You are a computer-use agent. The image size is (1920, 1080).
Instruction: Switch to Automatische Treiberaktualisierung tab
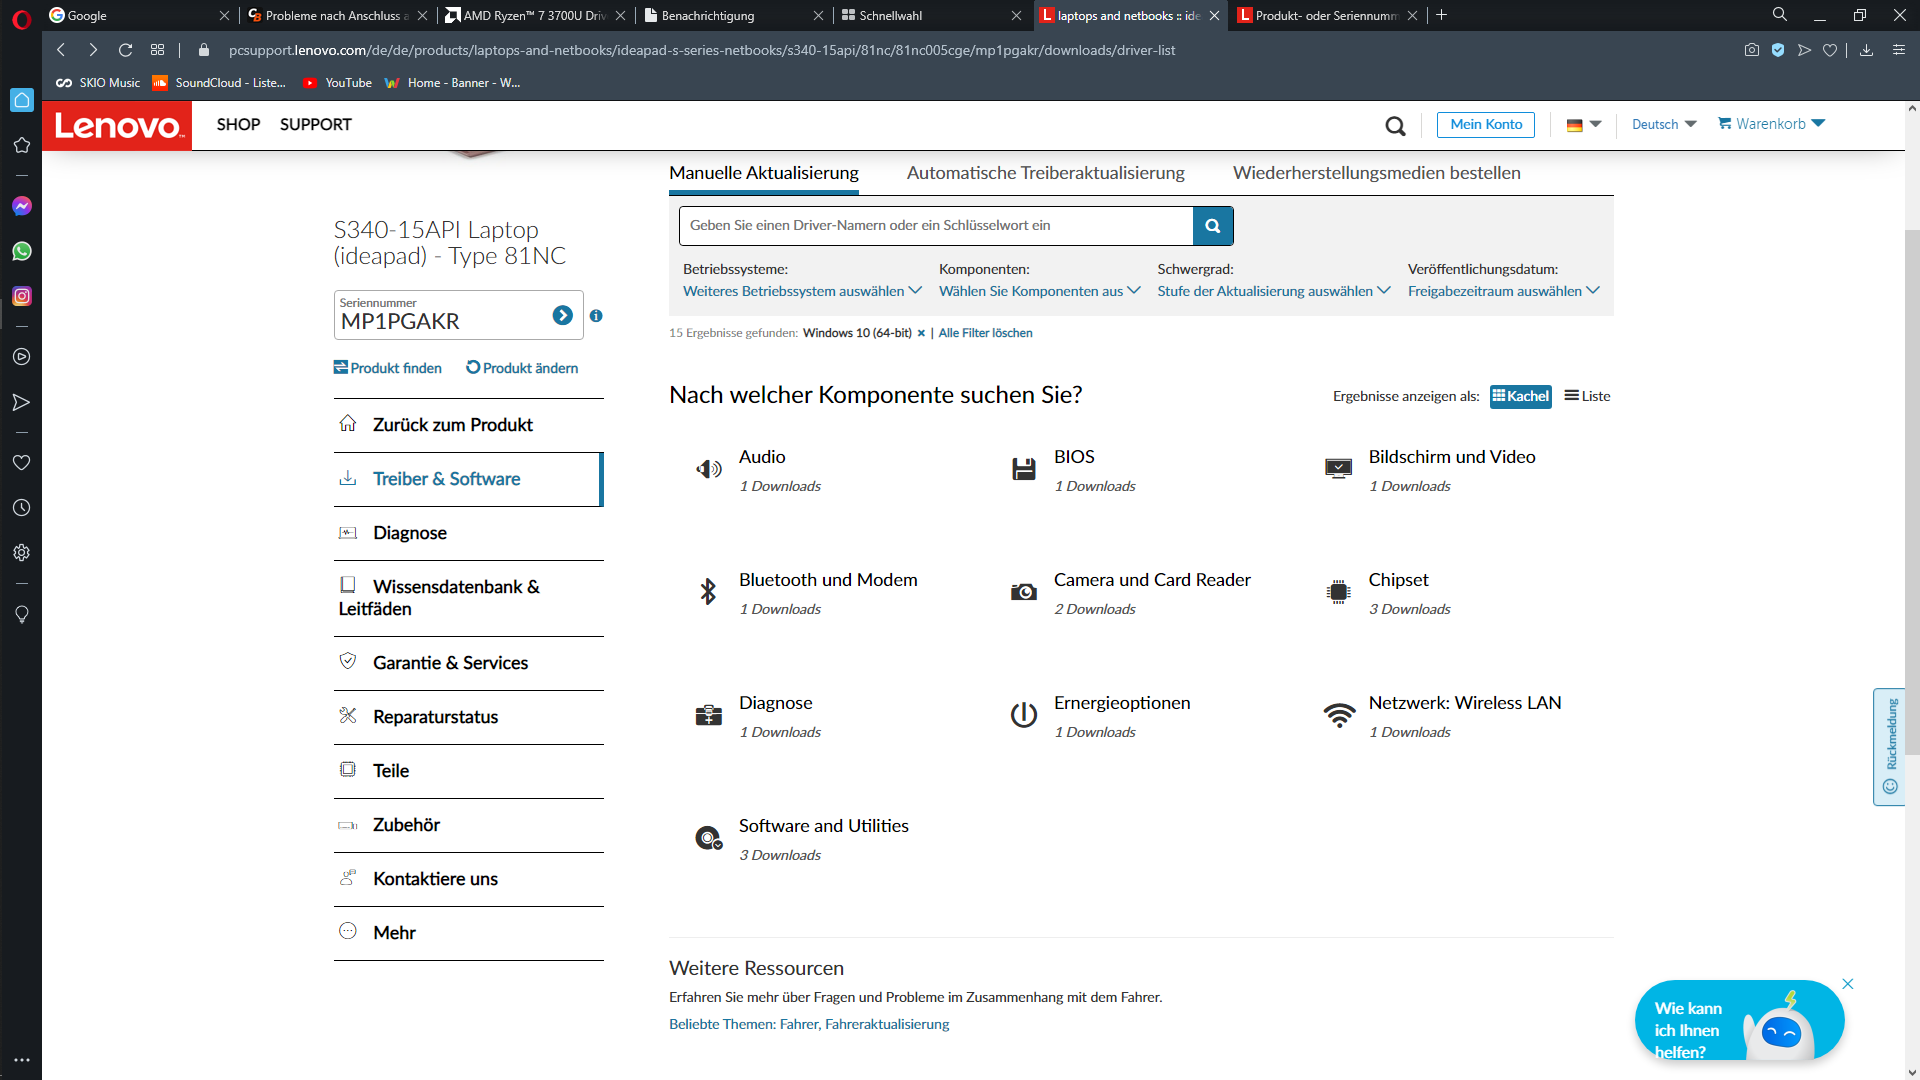[1045, 173]
